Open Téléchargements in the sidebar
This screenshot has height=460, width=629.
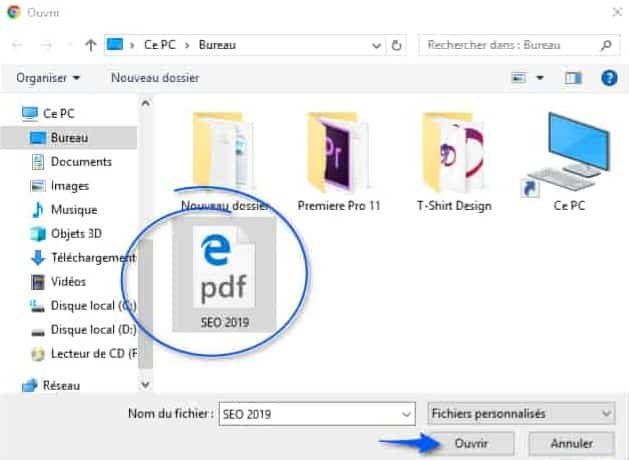click(83, 257)
